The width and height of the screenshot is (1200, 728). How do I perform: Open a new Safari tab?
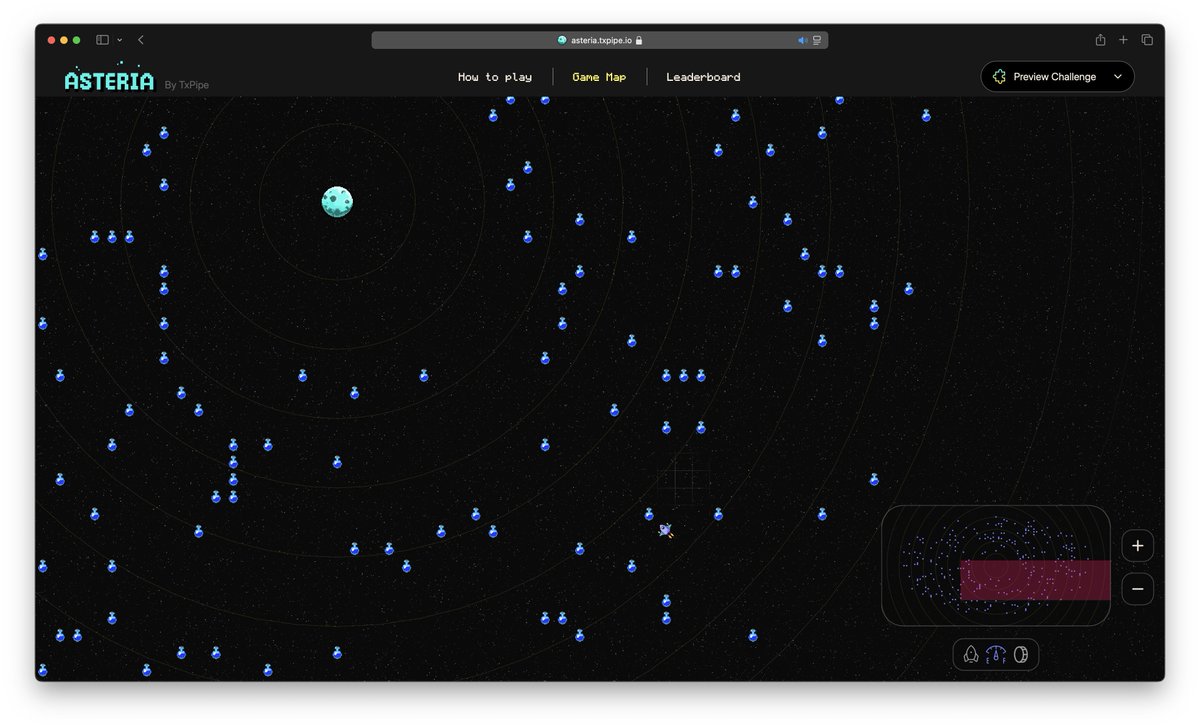coord(1123,40)
